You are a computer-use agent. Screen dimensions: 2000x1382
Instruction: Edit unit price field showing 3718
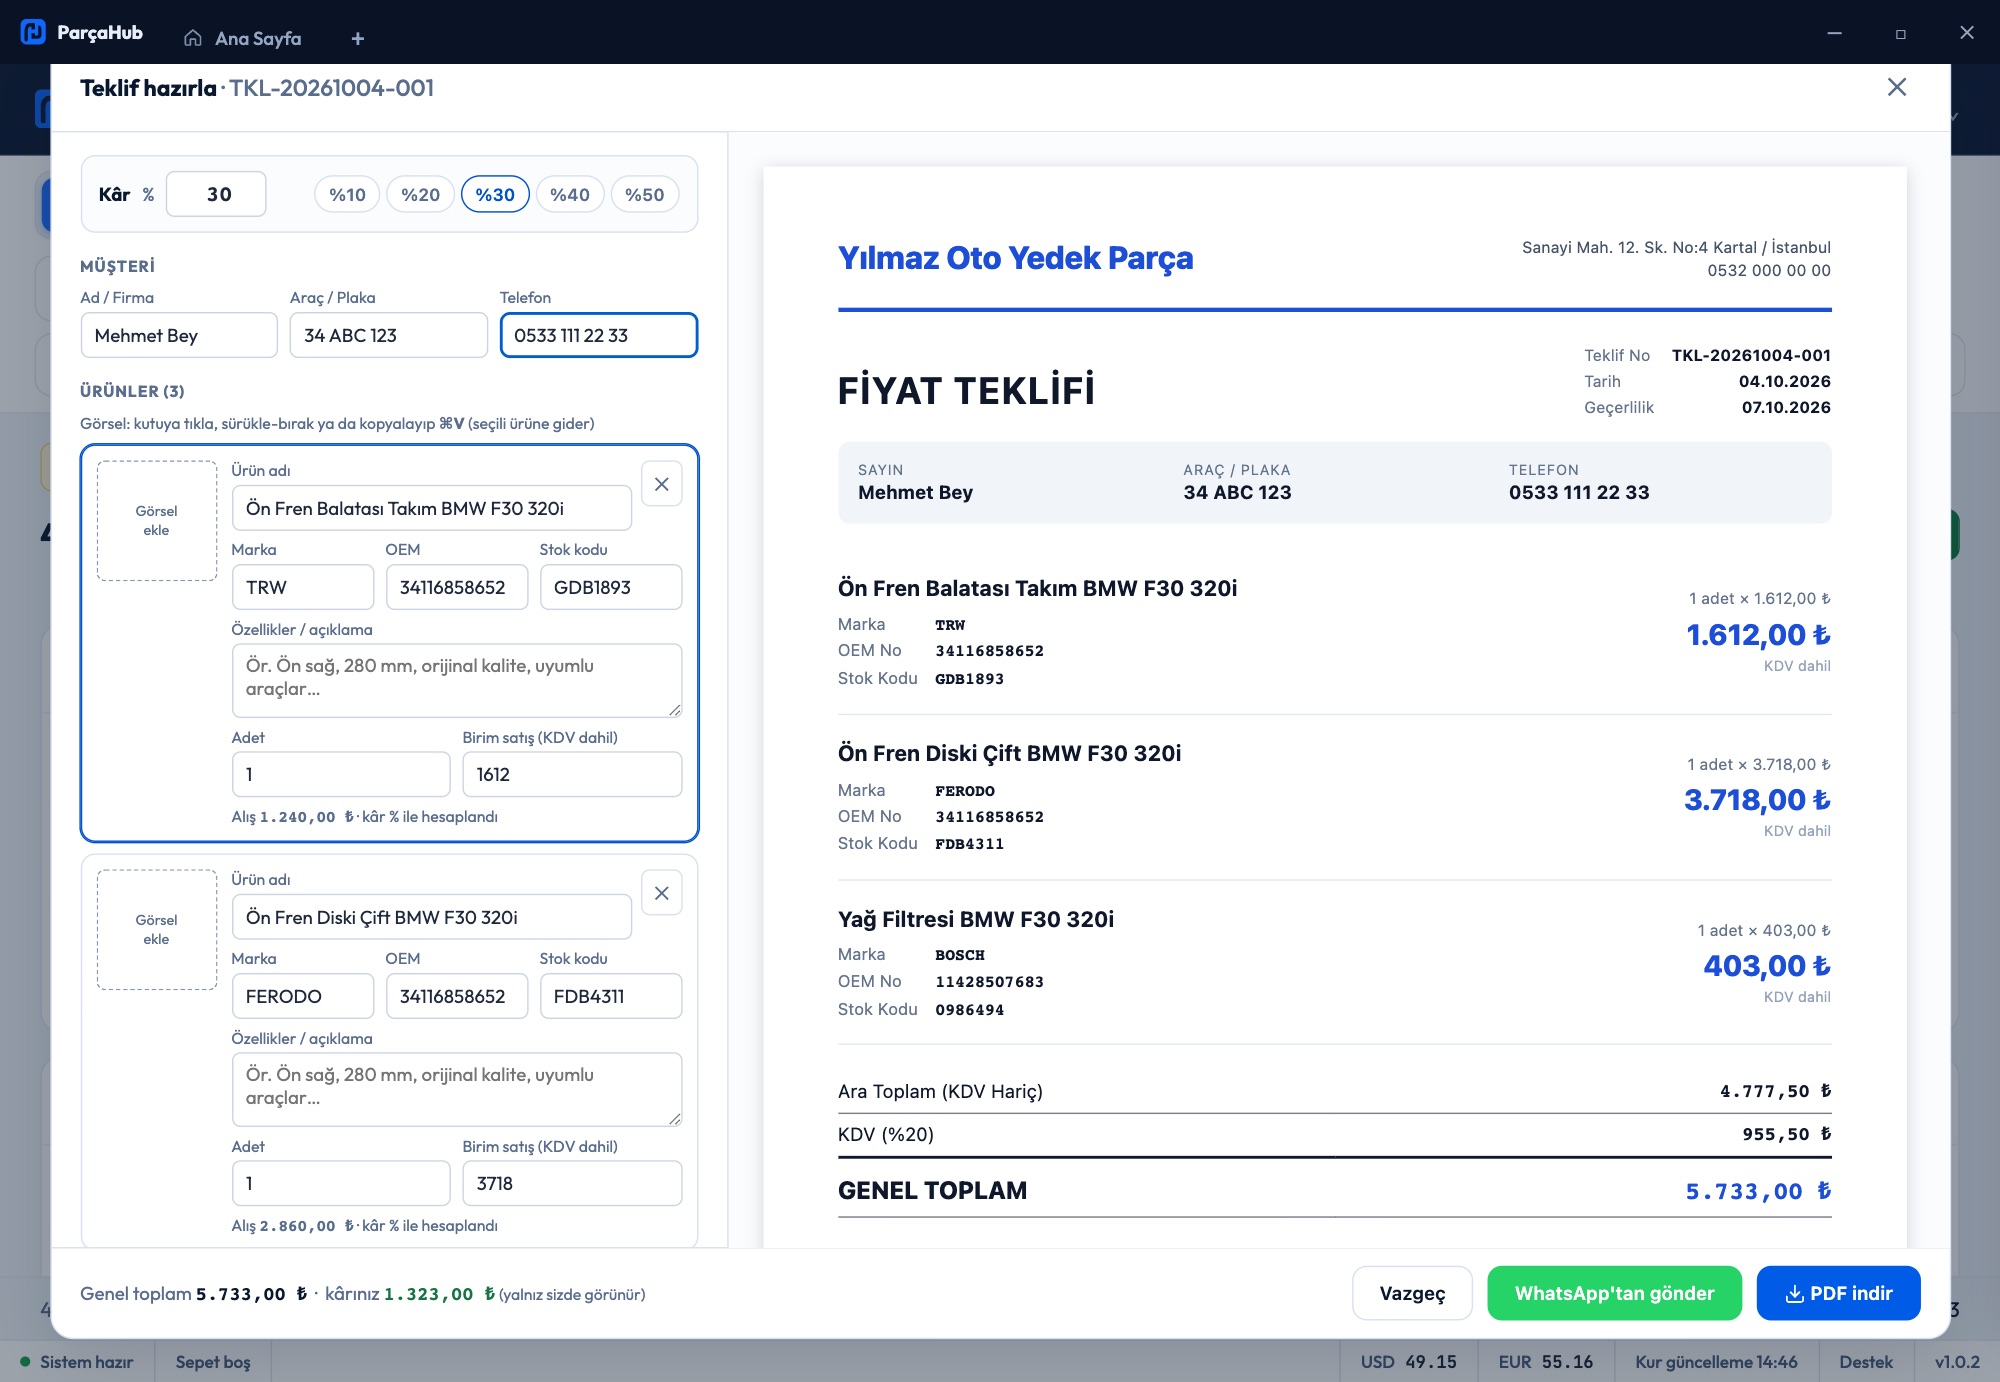click(572, 1183)
